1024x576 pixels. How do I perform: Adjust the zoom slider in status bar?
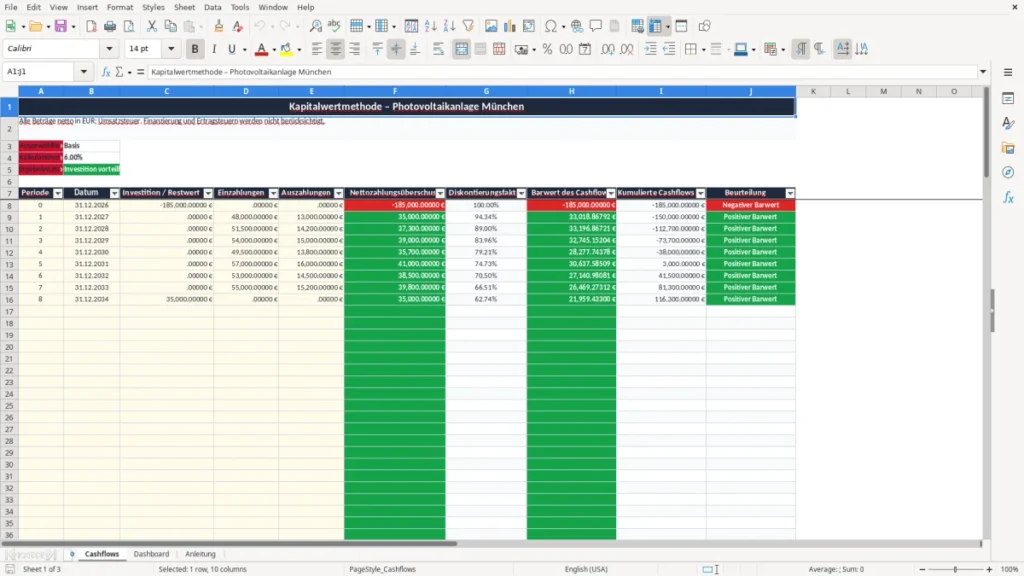click(x=955, y=569)
